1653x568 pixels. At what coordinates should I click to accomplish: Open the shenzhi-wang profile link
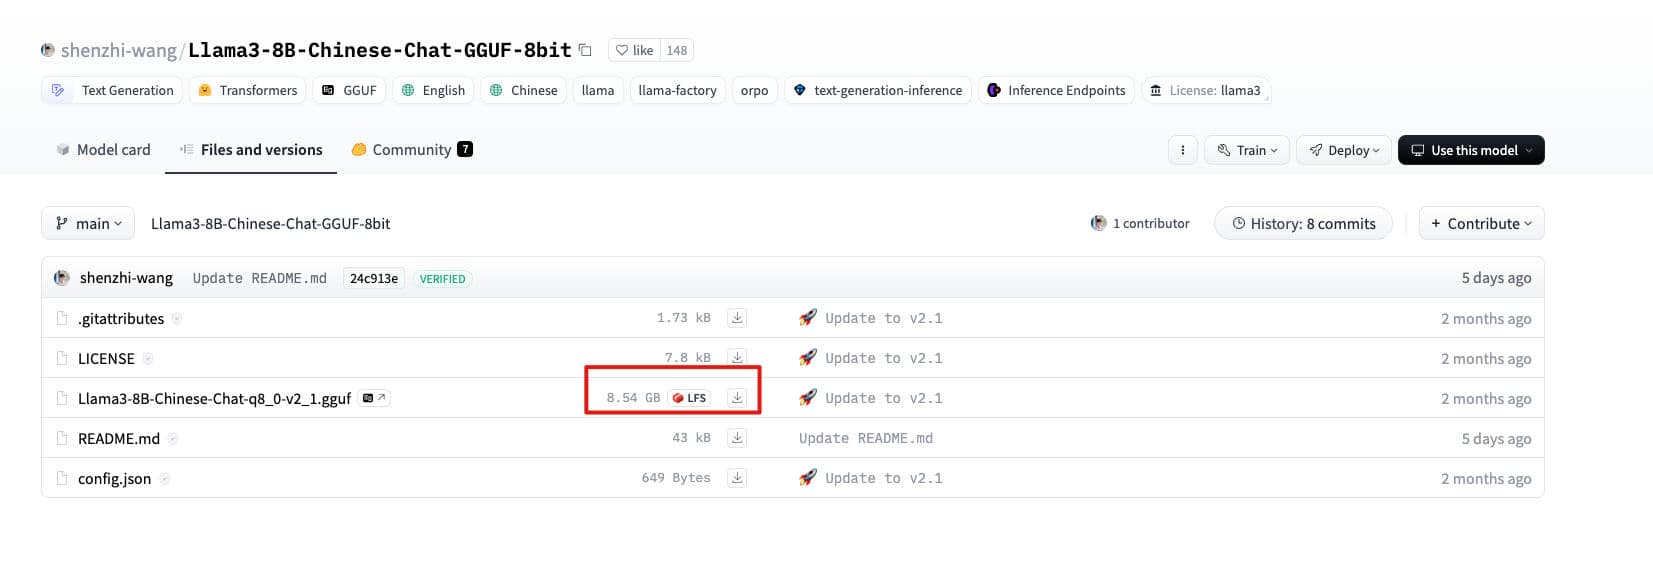[118, 50]
